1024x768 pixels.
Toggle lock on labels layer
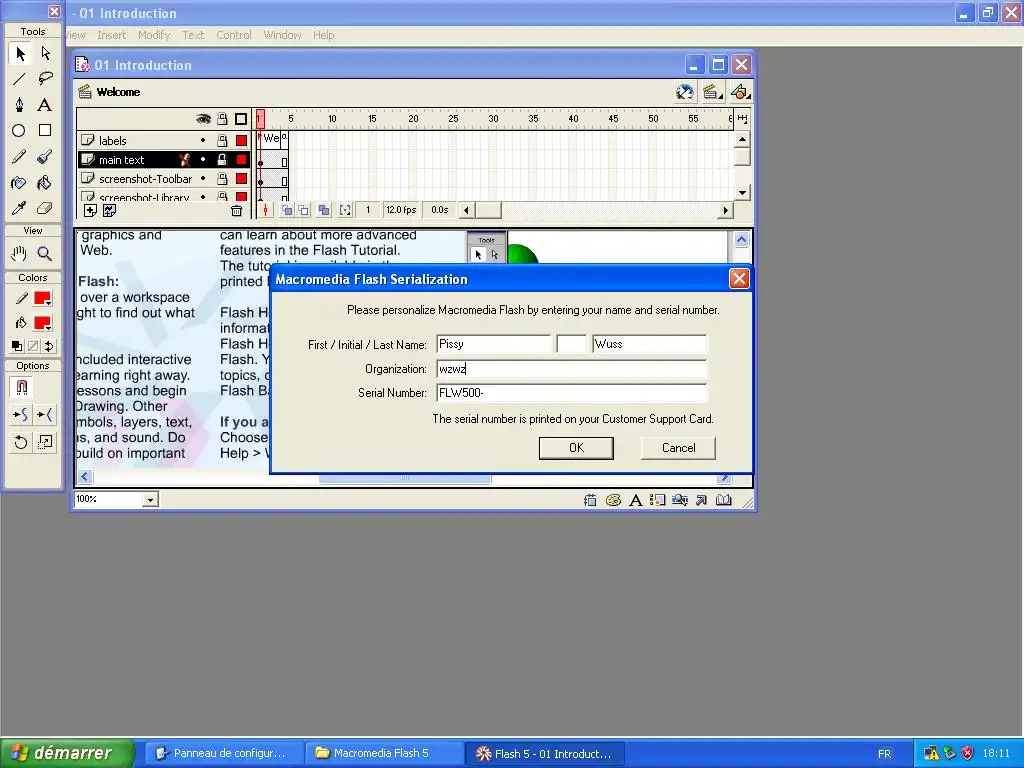tap(222, 140)
